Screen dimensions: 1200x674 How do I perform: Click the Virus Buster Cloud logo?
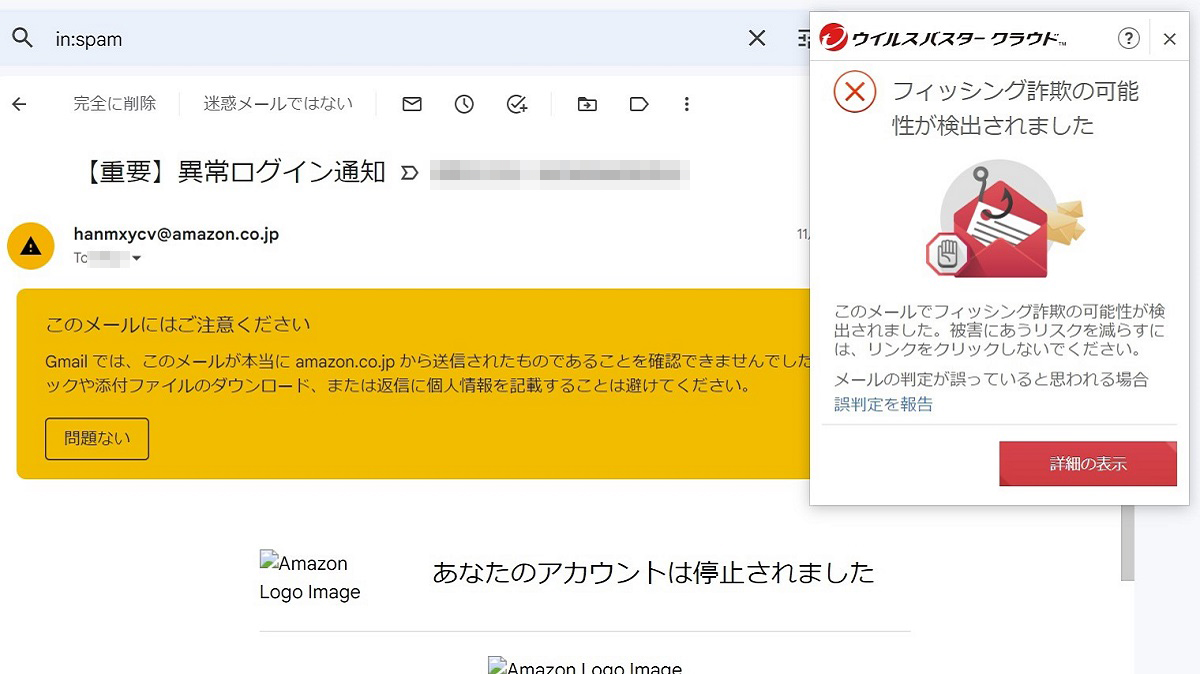coord(942,38)
